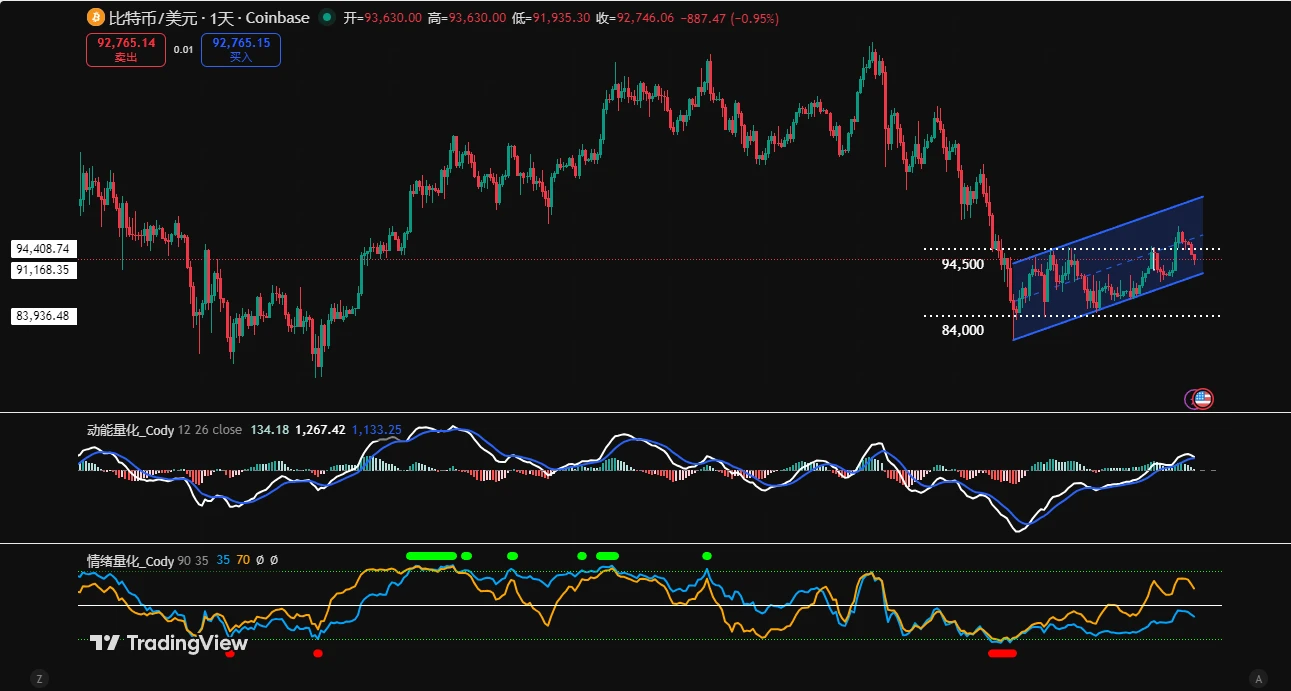Viewport: 1291px width, 691px height.
Task: Click the green market status dot
Action: [327, 18]
